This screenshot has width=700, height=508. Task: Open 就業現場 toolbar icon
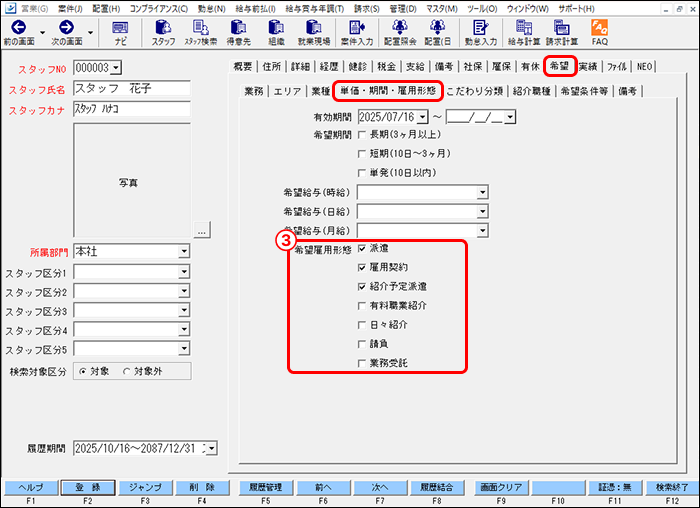click(314, 32)
